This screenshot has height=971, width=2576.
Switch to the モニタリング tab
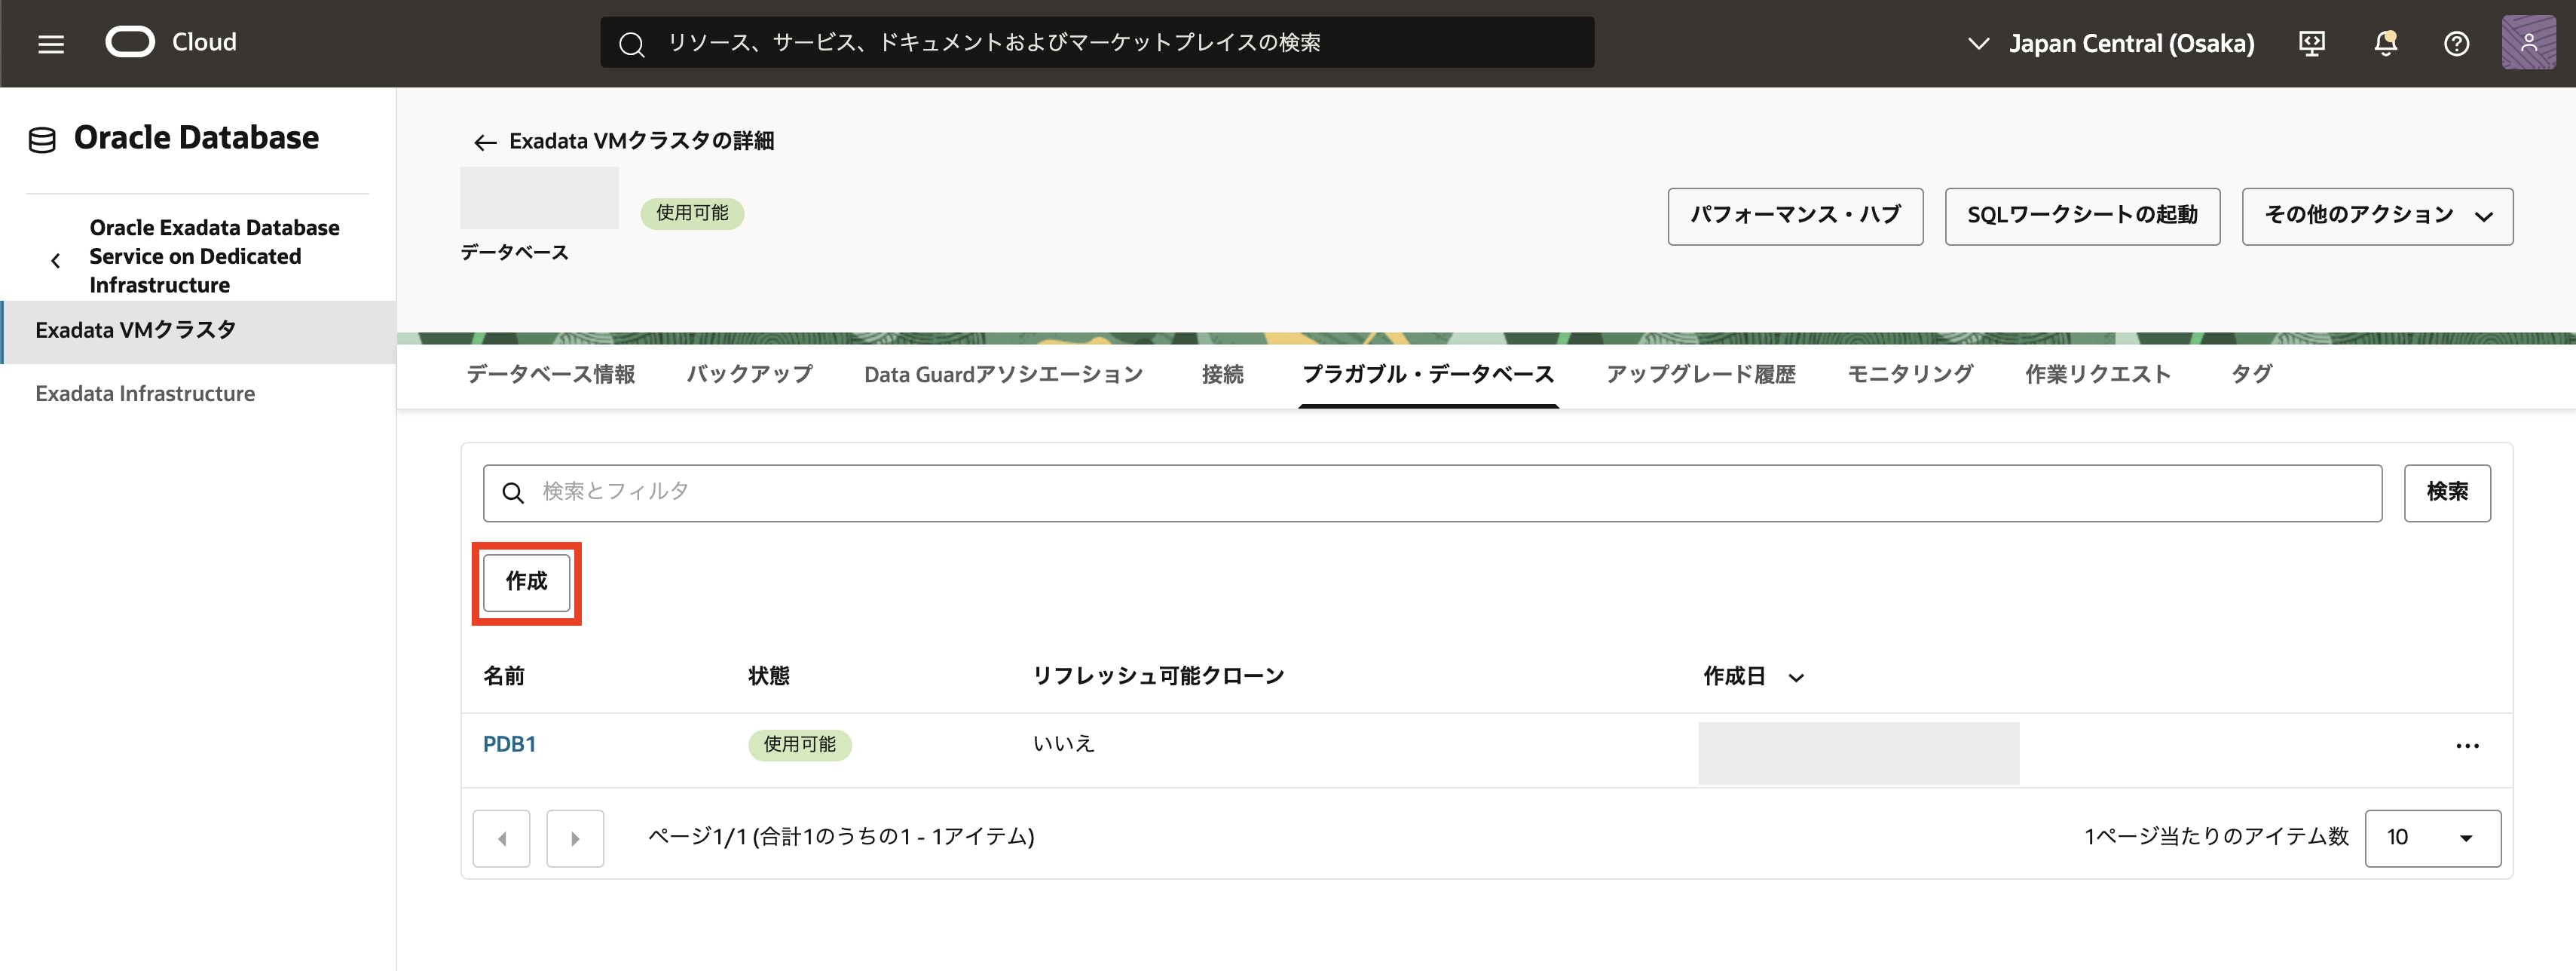tap(1909, 374)
